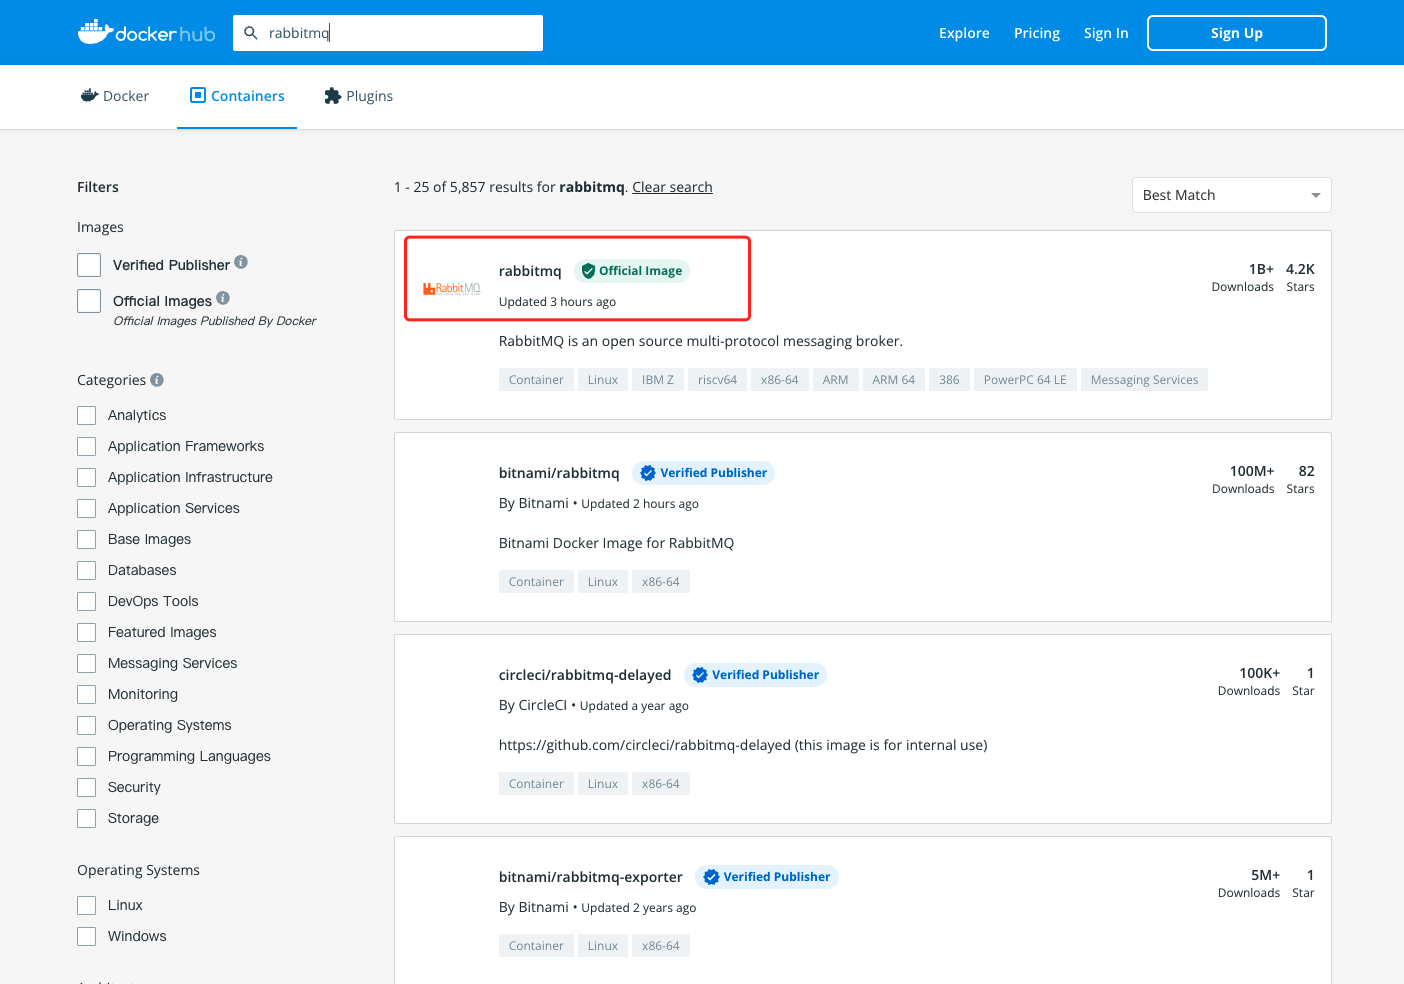Check the Programming Languages category
This screenshot has width=1404, height=984.
tap(87, 756)
